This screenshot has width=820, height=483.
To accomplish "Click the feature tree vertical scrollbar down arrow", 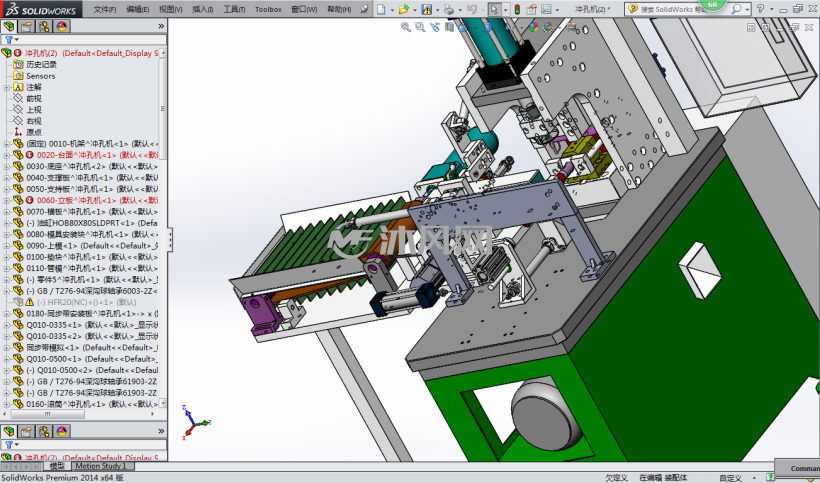I will pos(163,404).
